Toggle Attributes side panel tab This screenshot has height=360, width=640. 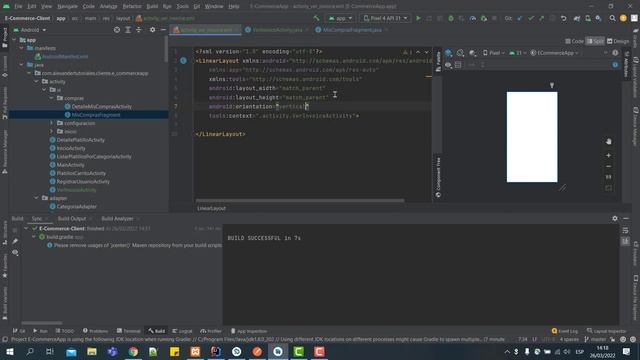point(627,64)
